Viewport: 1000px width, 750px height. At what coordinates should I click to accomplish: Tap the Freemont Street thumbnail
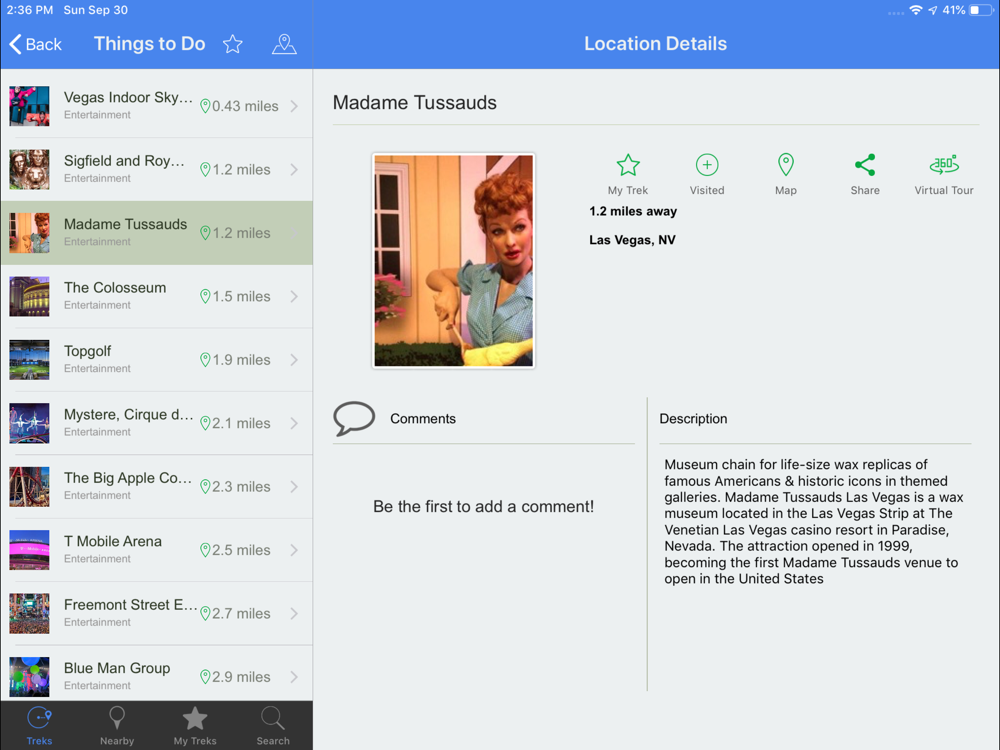click(29, 614)
